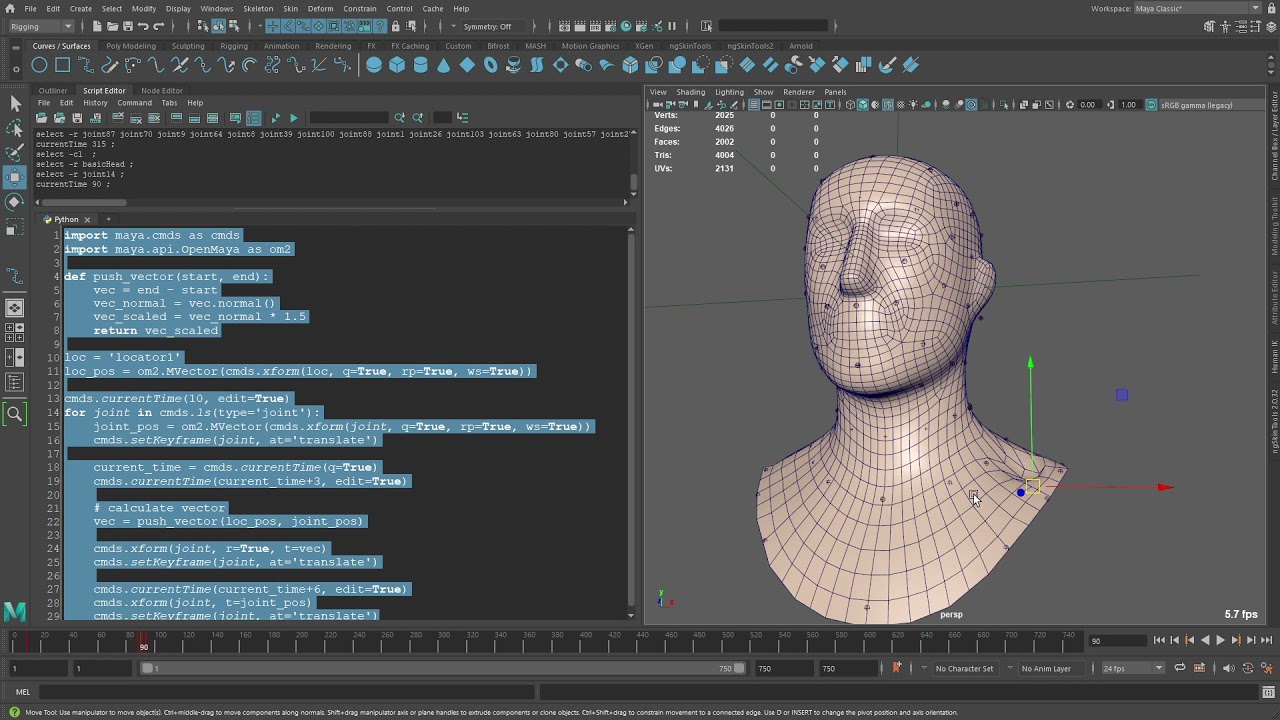Go to start of playback range
This screenshot has height=720, width=1280.
(1158, 641)
